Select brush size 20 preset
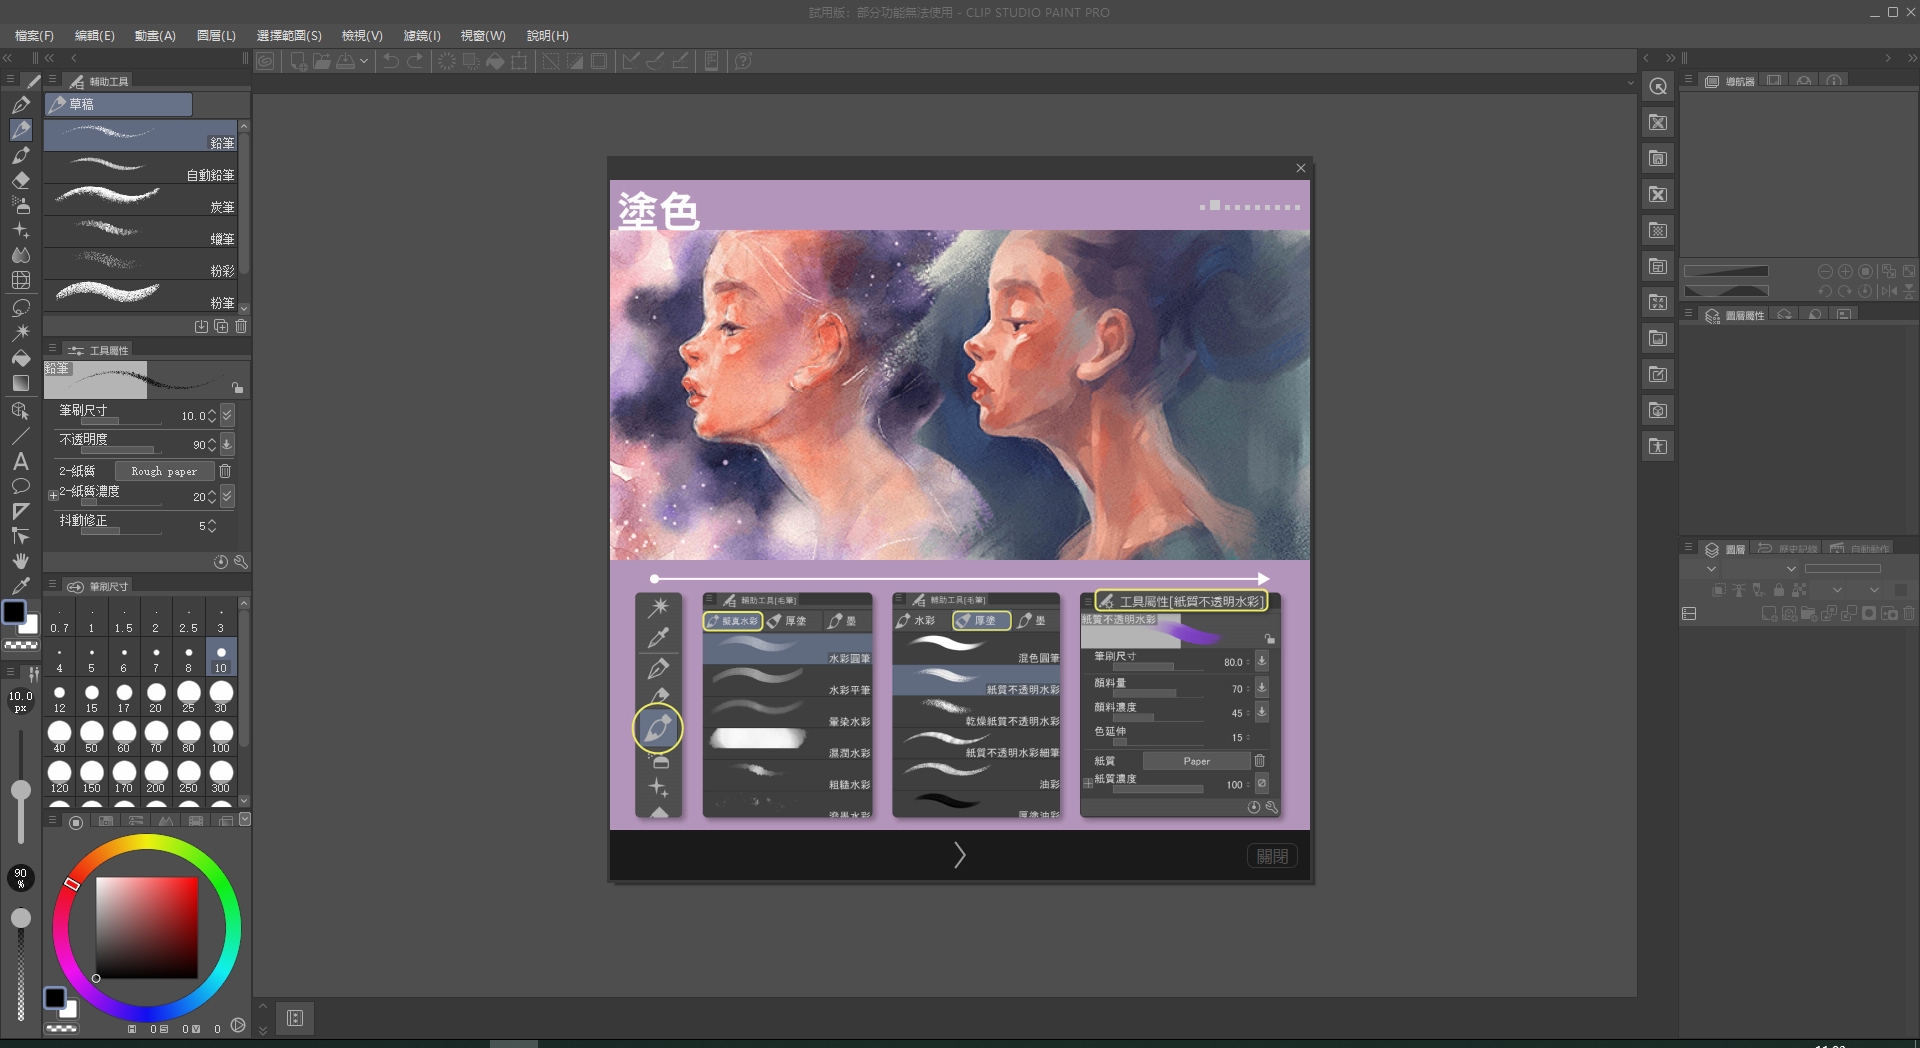Screen dimensions: 1920x1048 pyautogui.click(x=156, y=697)
